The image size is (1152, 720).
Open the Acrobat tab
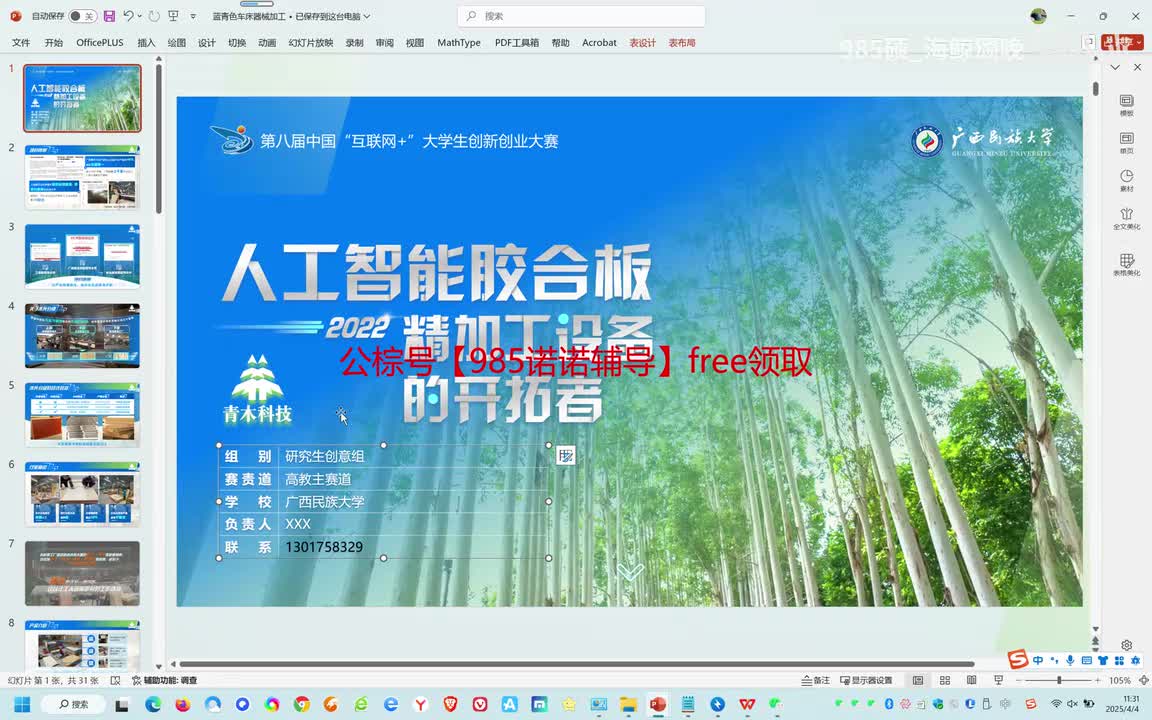pos(599,43)
